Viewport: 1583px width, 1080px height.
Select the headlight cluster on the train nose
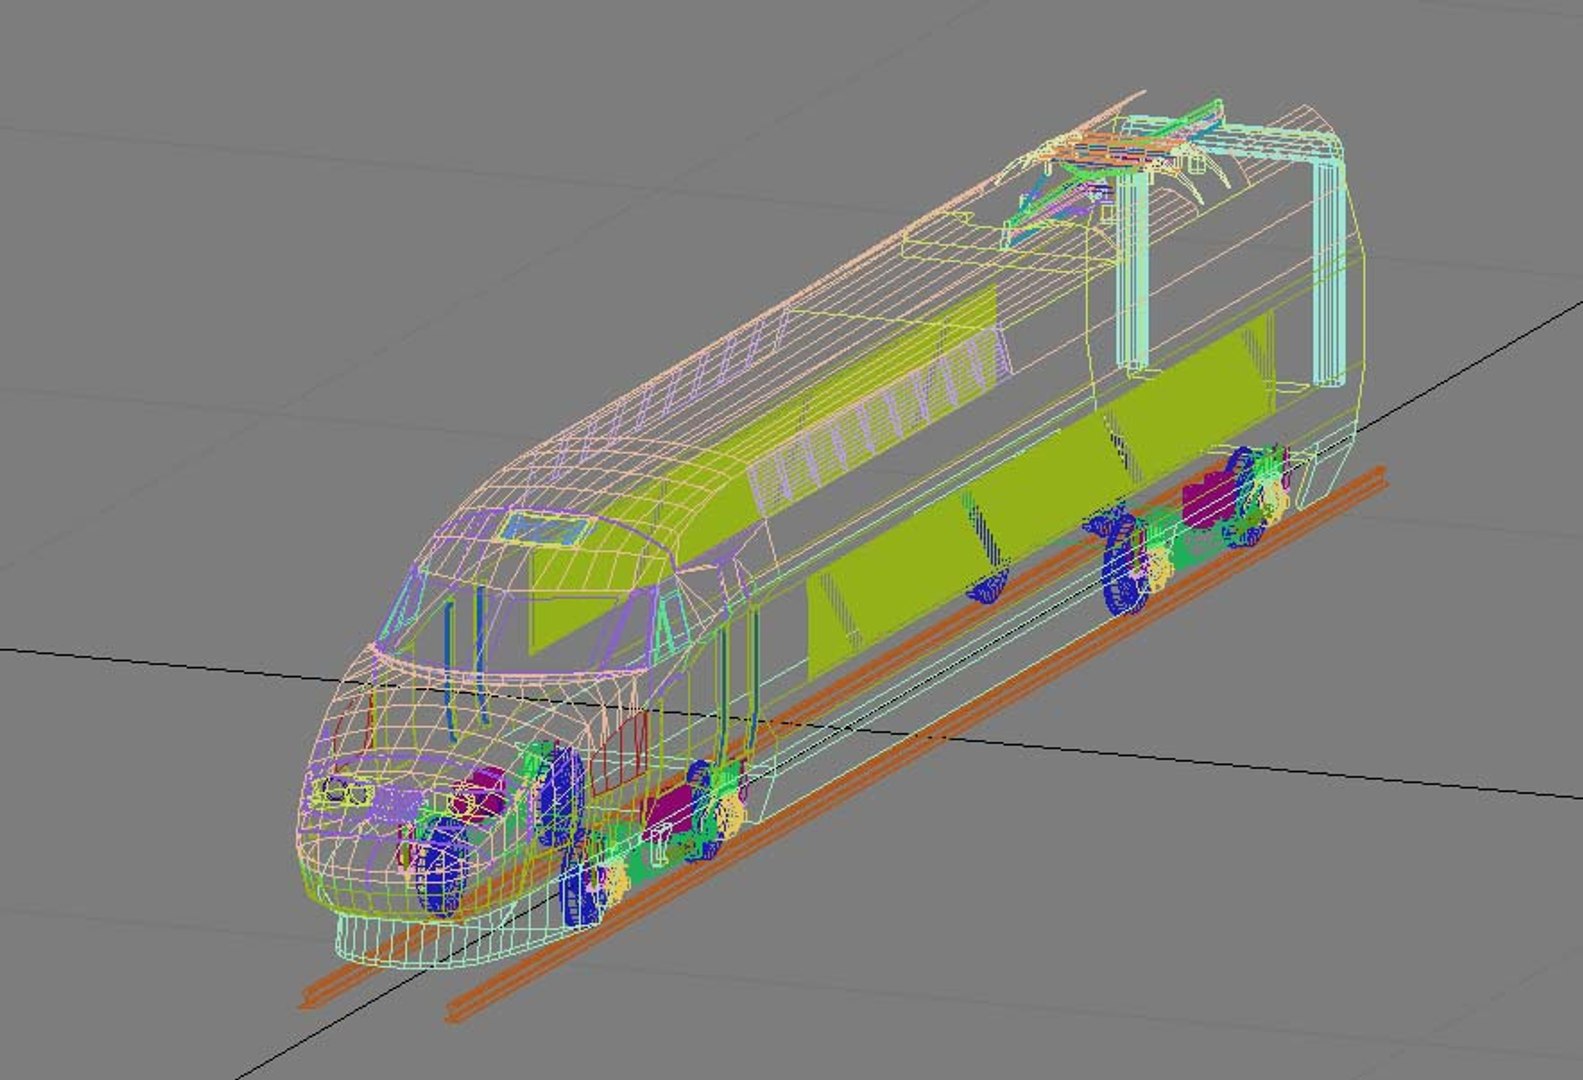(x=342, y=793)
